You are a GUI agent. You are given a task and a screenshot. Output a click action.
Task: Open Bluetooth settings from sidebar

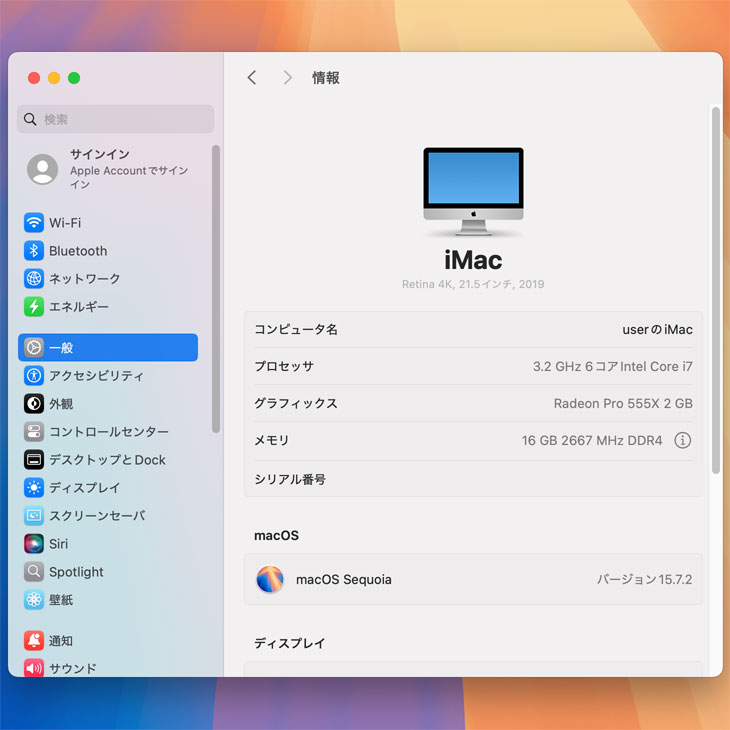point(77,251)
